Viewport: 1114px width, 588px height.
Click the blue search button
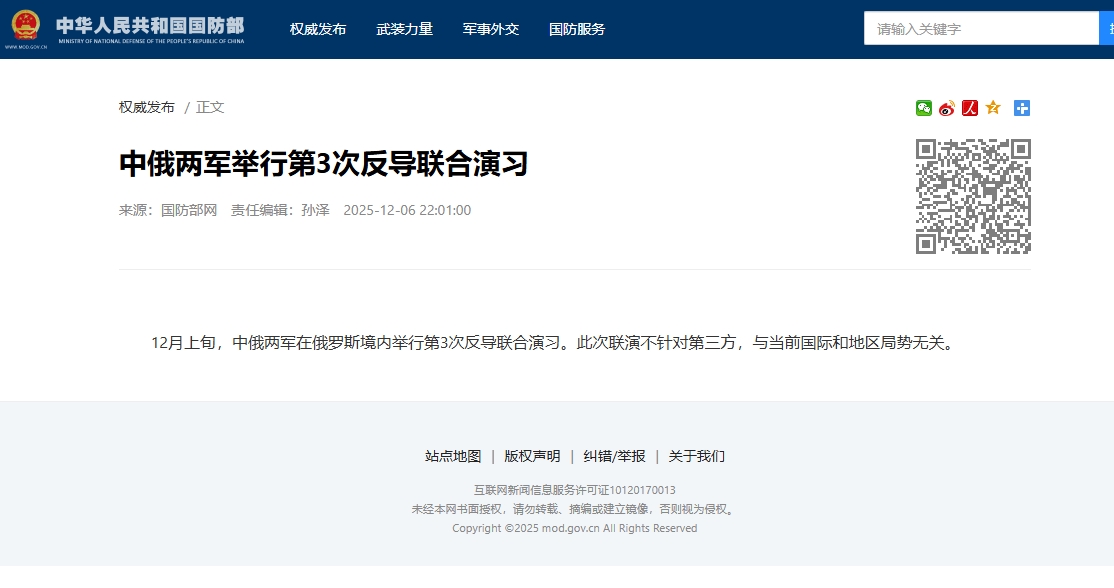pos(1106,29)
